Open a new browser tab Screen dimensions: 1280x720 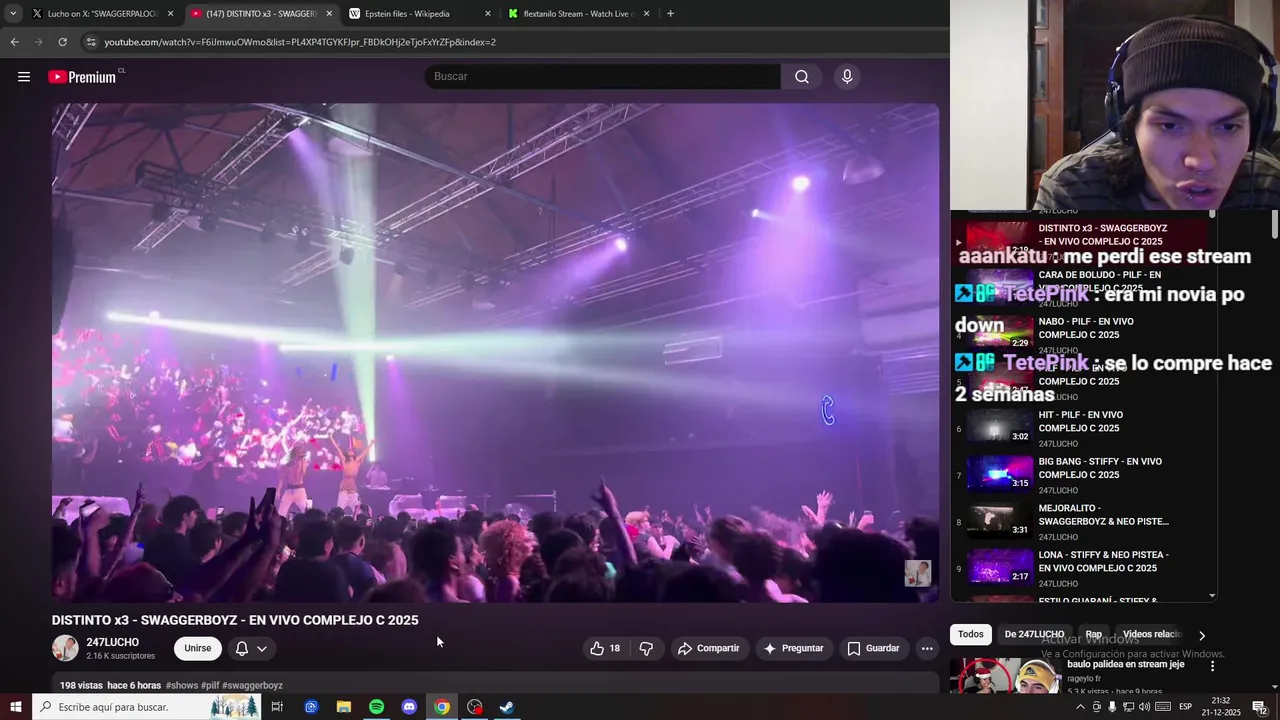[670, 14]
